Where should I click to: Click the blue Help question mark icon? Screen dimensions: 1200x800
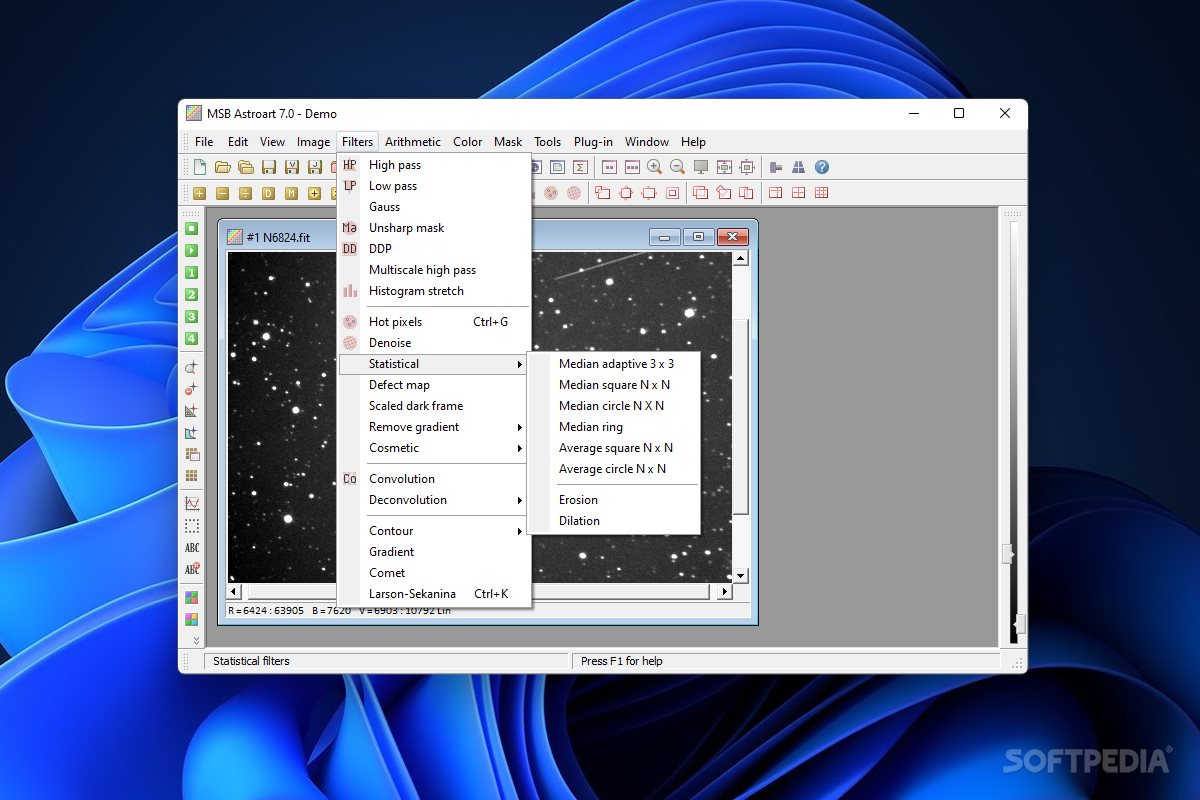[x=822, y=167]
